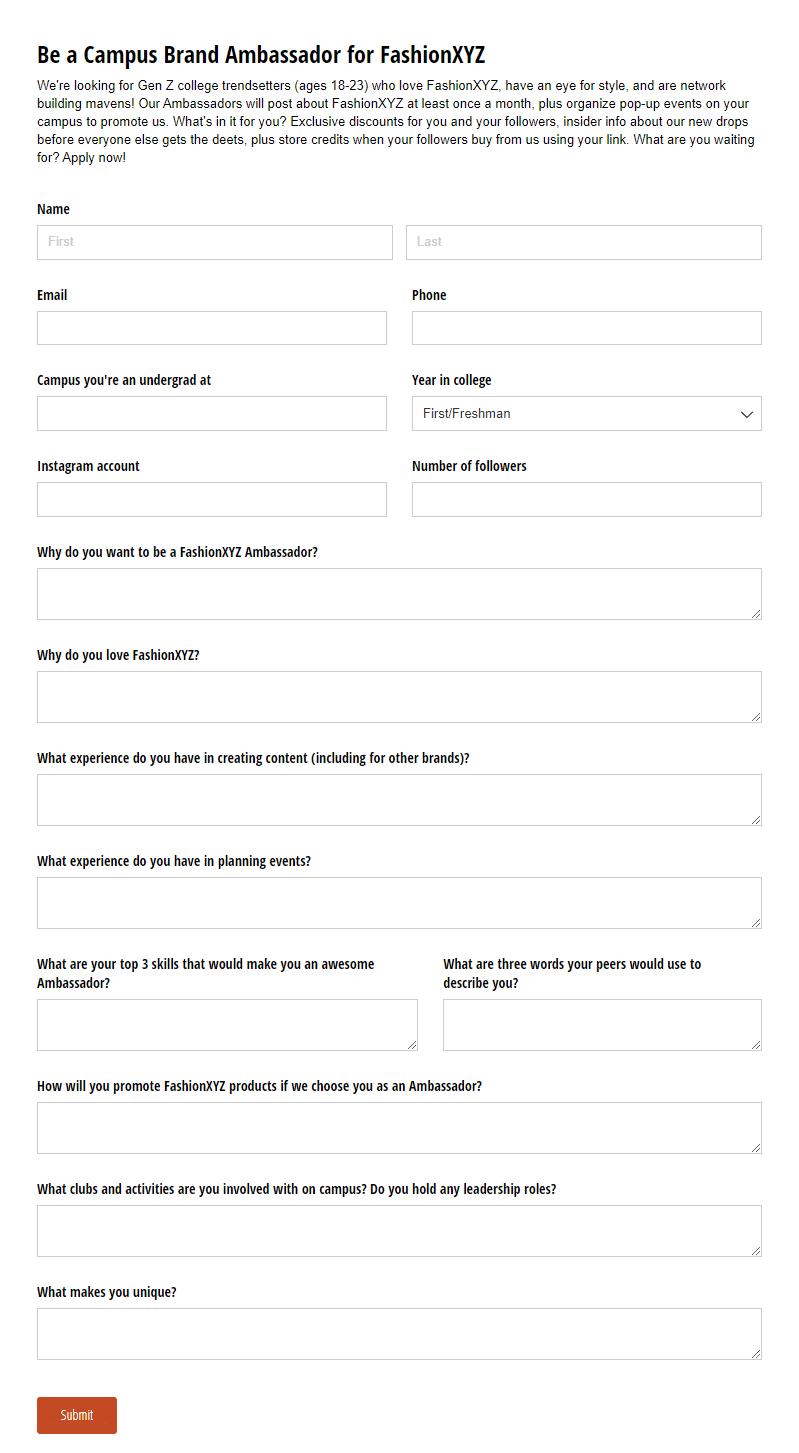This screenshot has width=799, height=1453.
Task: Click the Last name input field
Action: pyautogui.click(x=584, y=242)
